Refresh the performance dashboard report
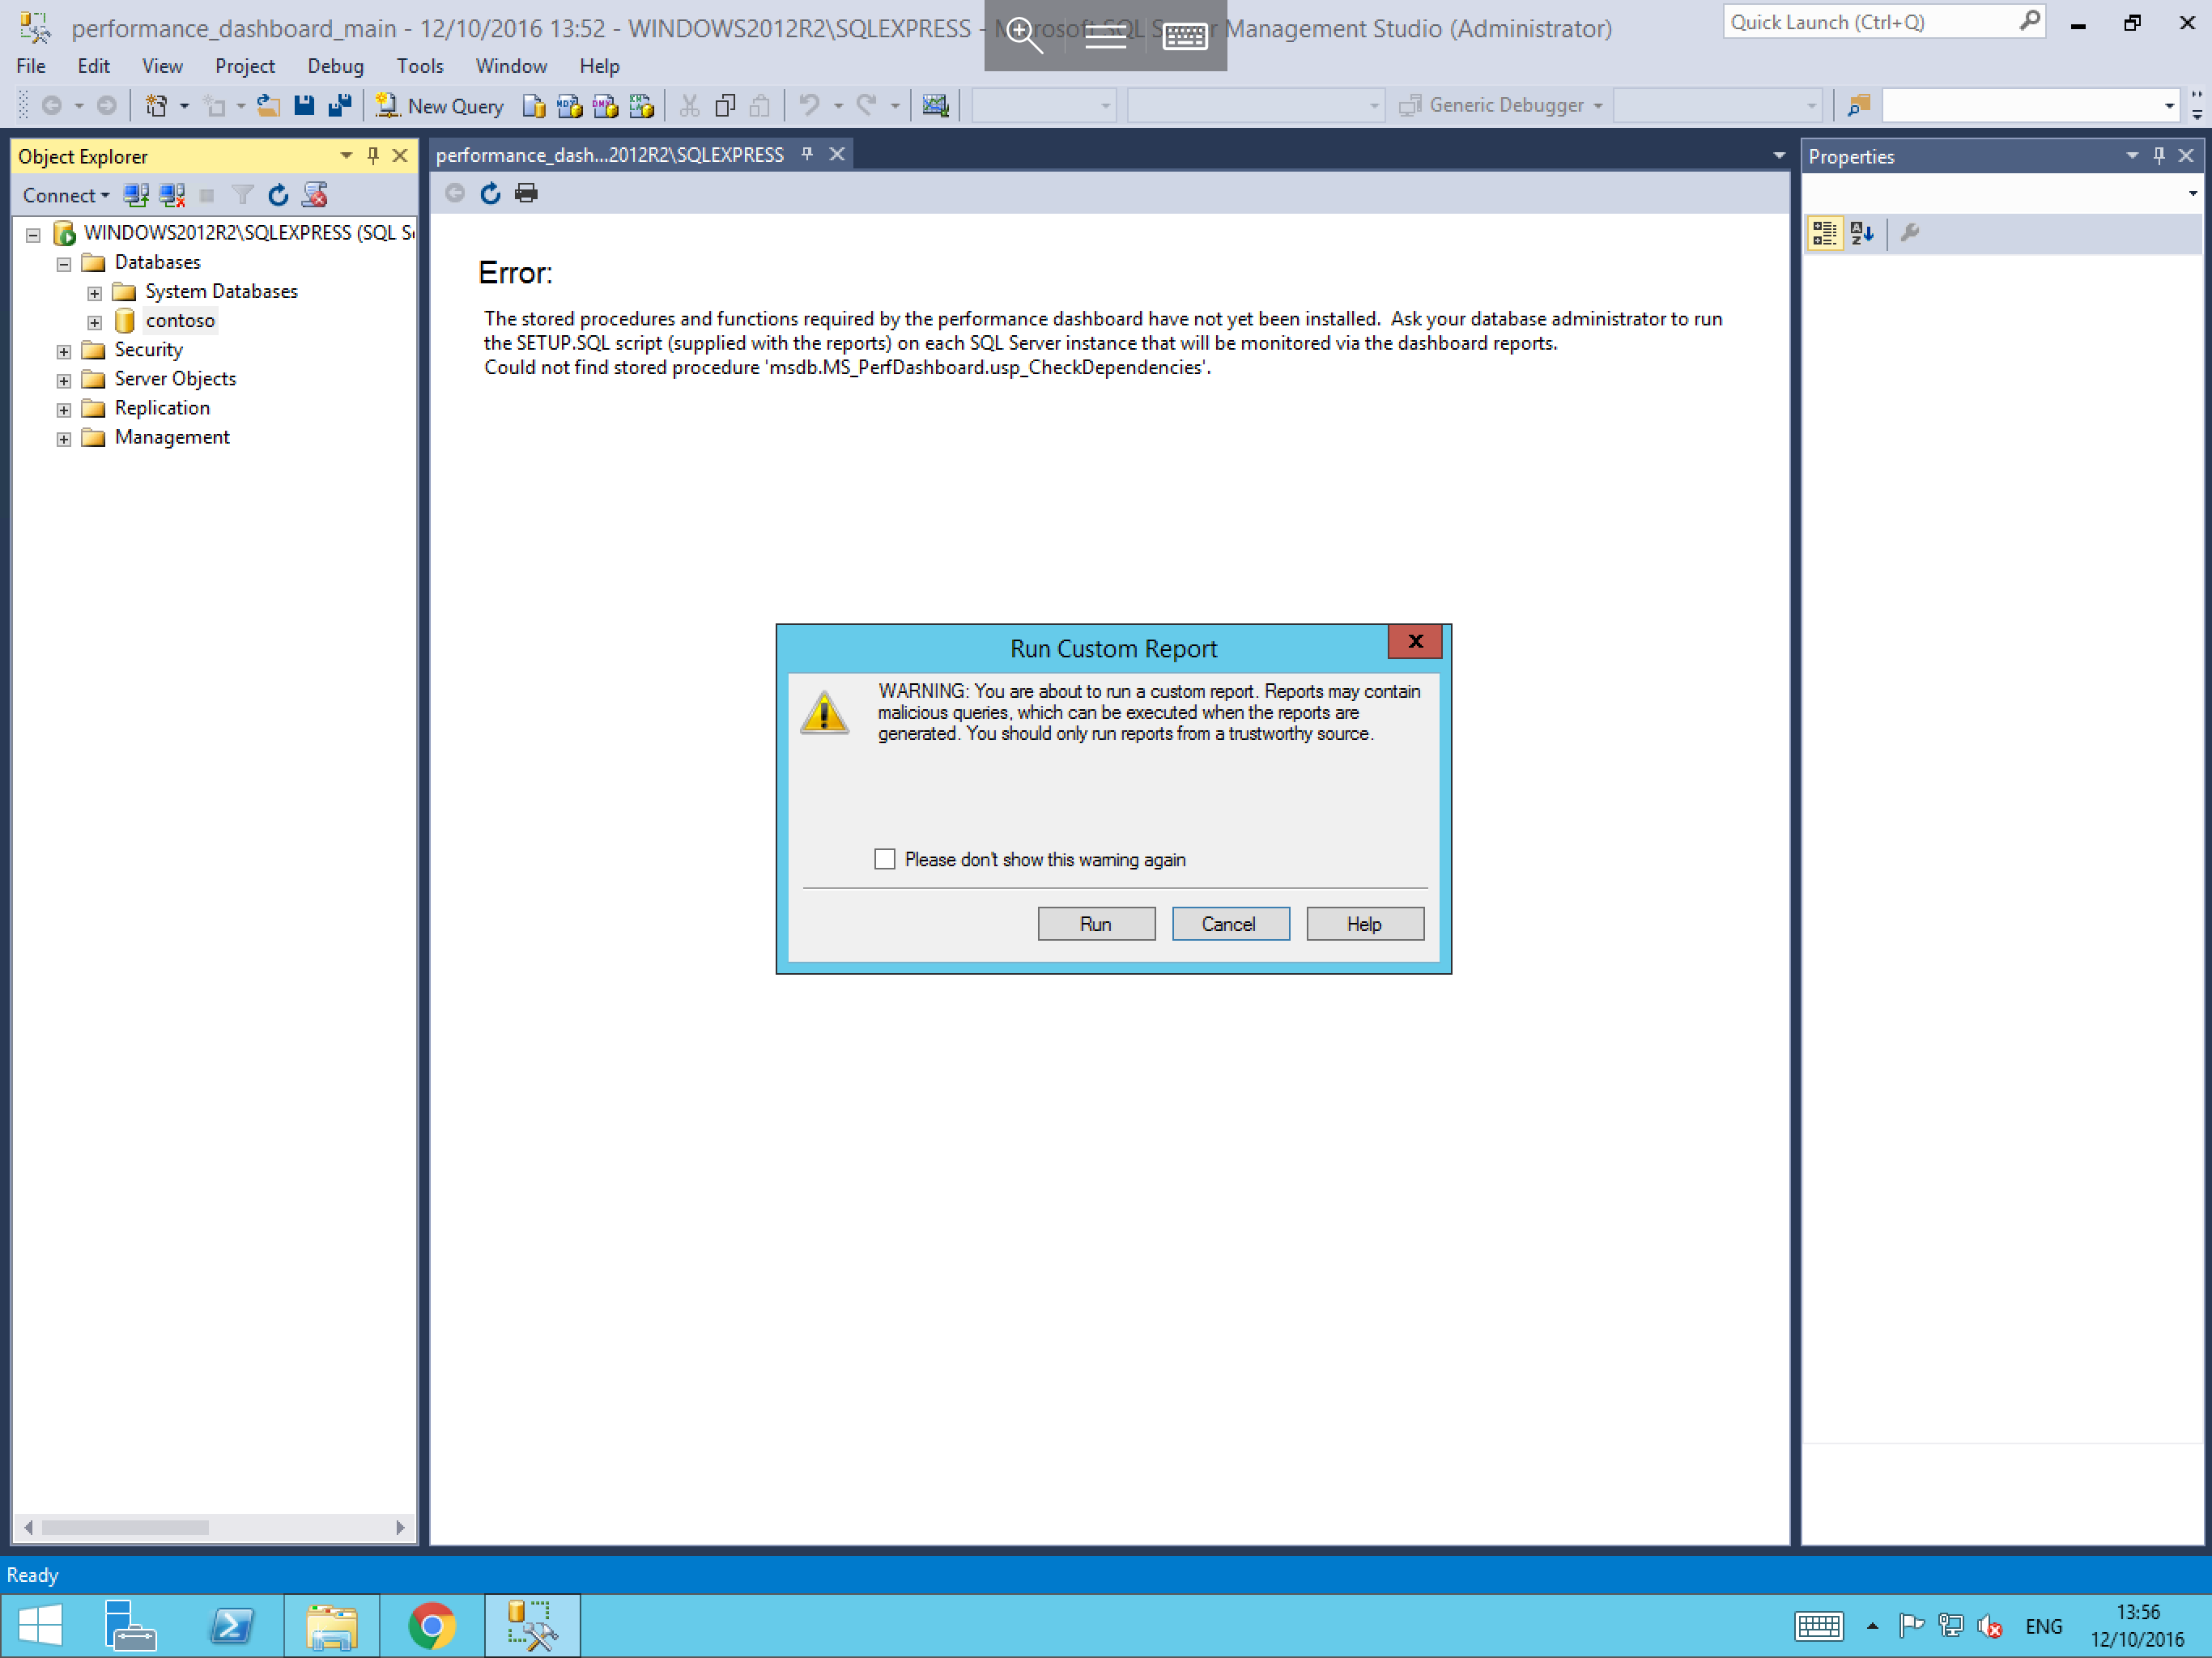This screenshot has height=1658, width=2212. pos(490,193)
